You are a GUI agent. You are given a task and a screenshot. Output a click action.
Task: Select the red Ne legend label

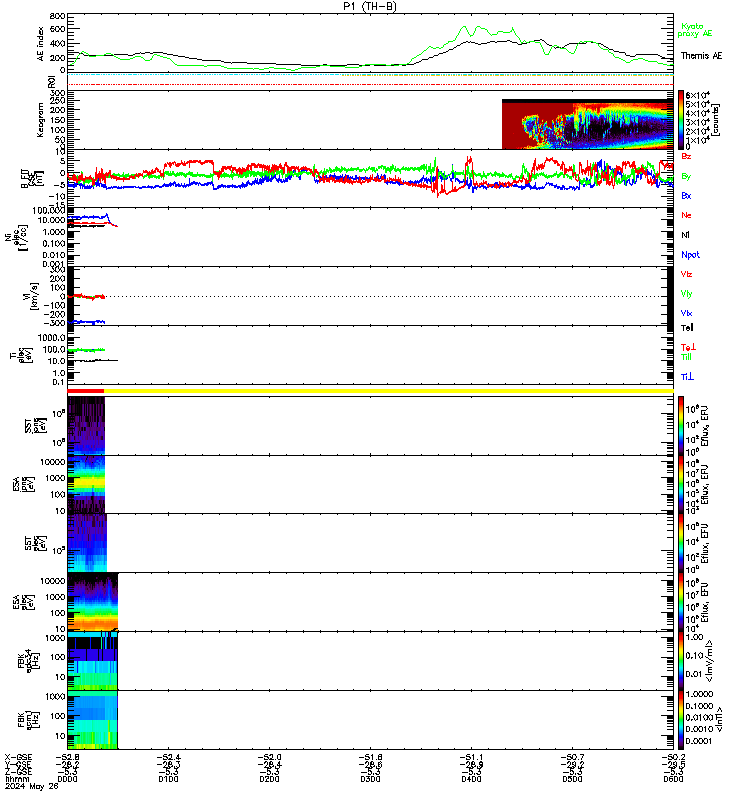click(x=686, y=215)
